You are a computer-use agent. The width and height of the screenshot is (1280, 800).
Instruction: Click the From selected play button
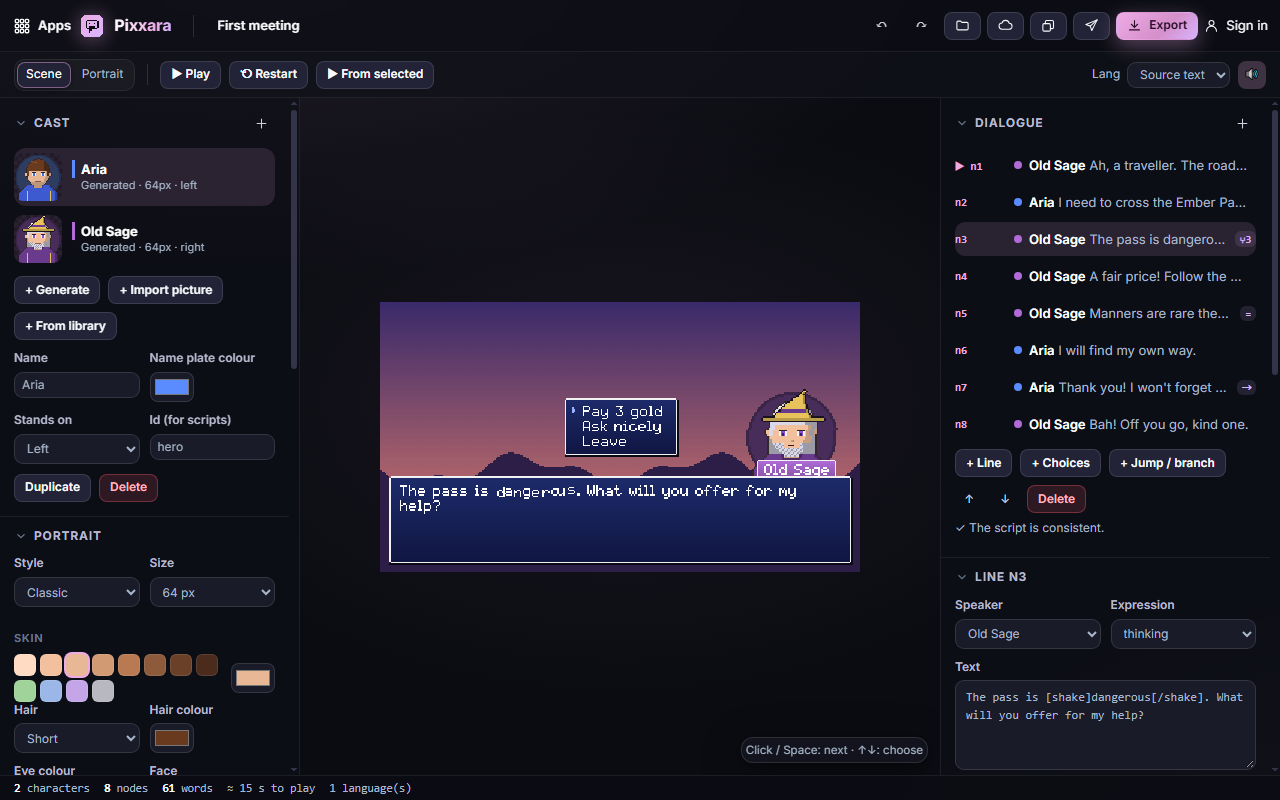(x=375, y=74)
